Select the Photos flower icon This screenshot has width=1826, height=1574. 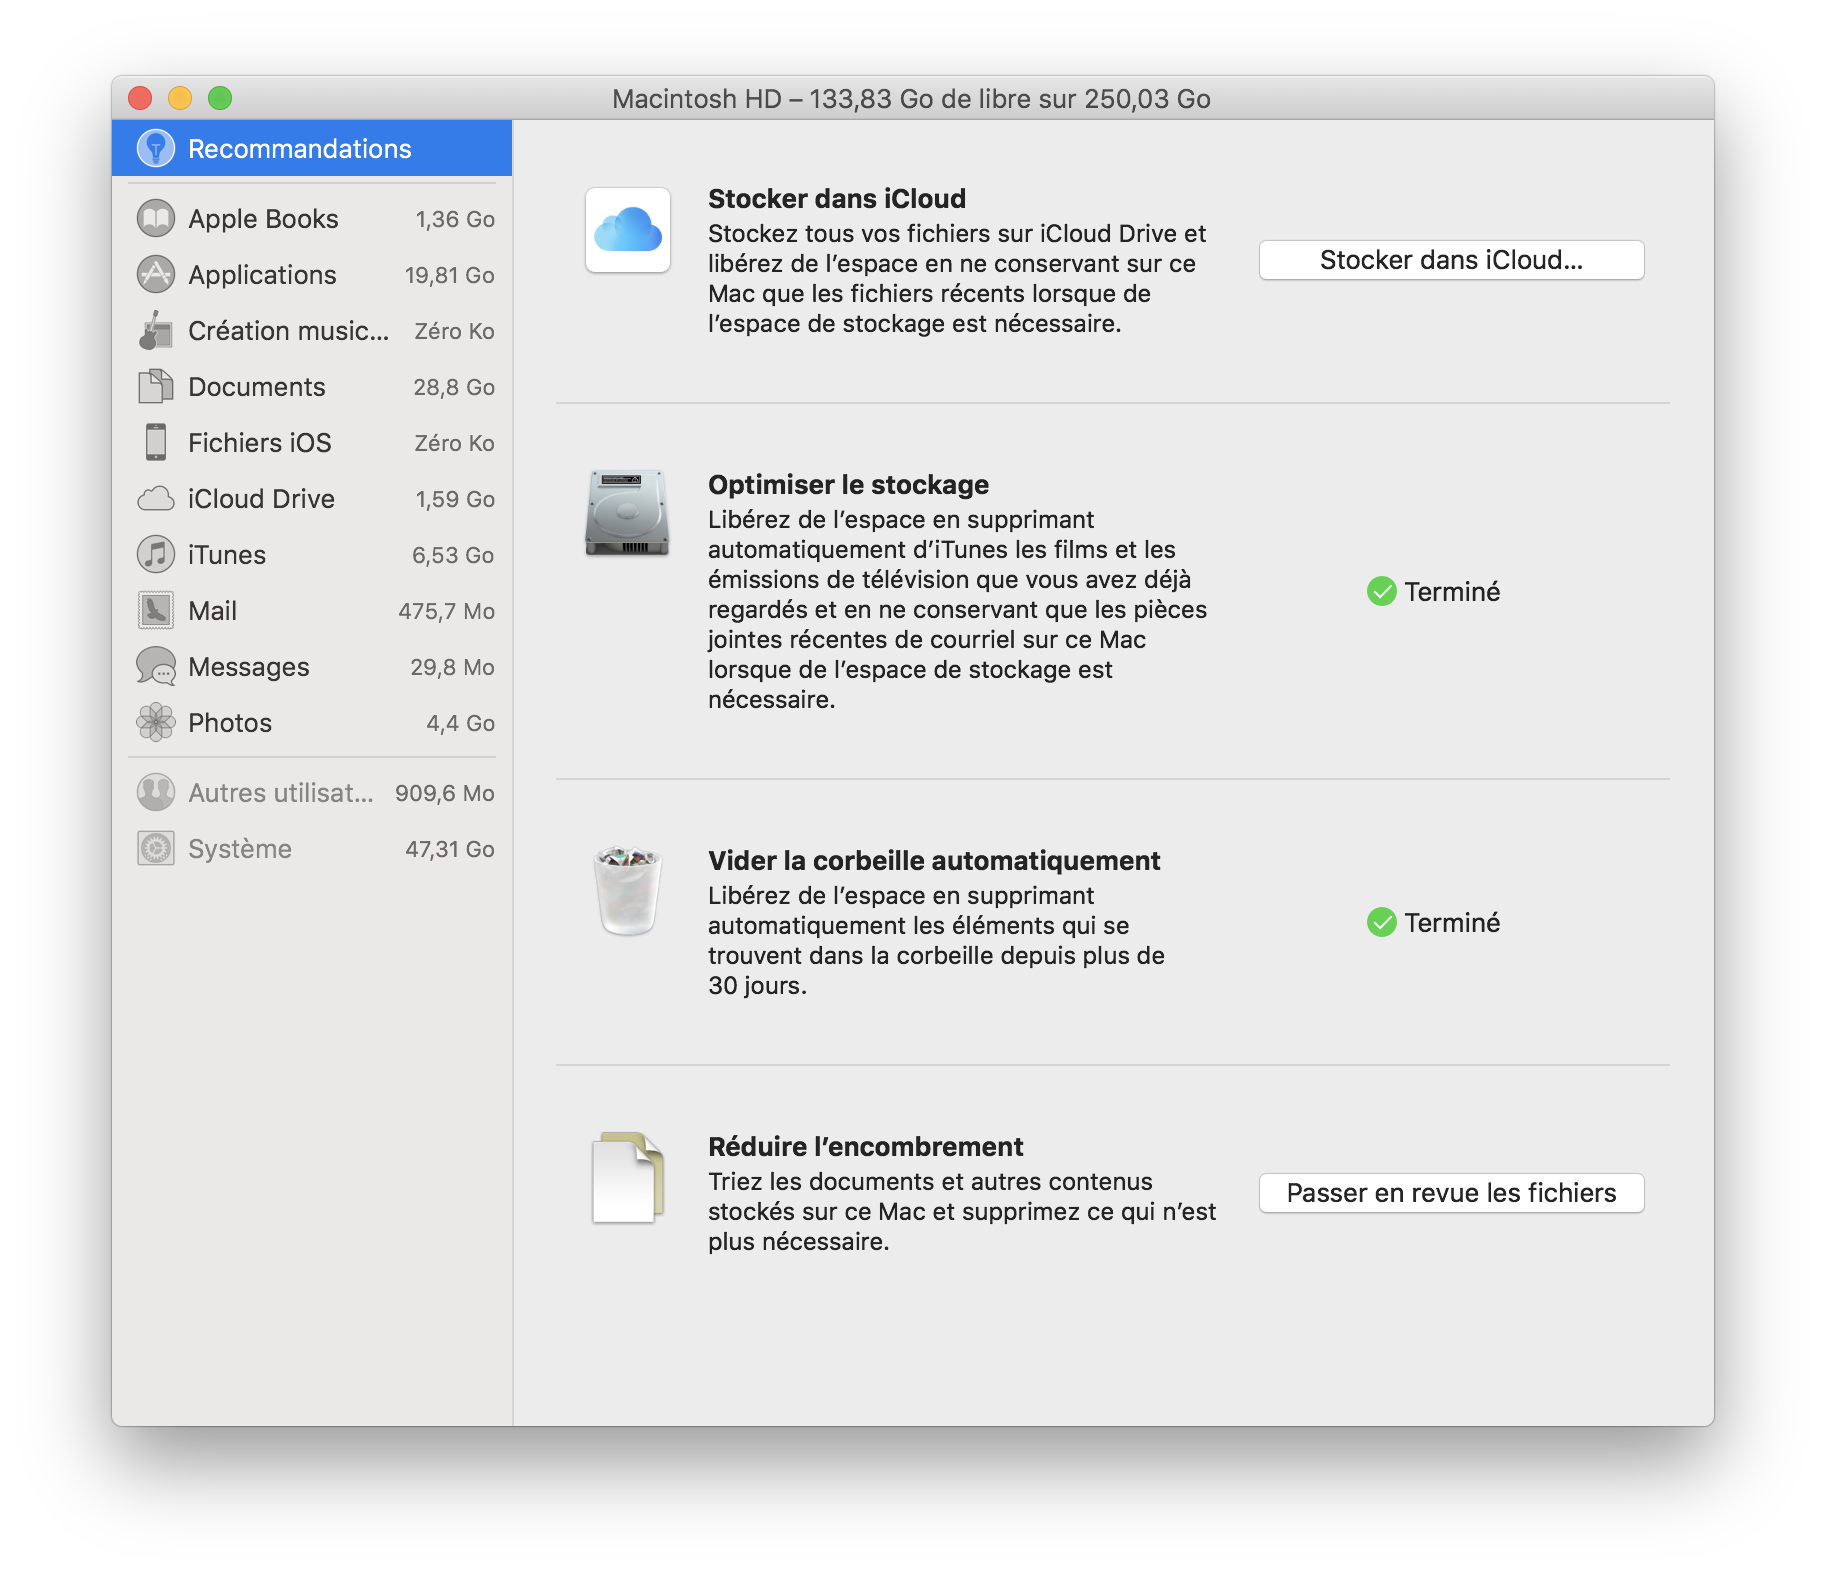[x=156, y=723]
